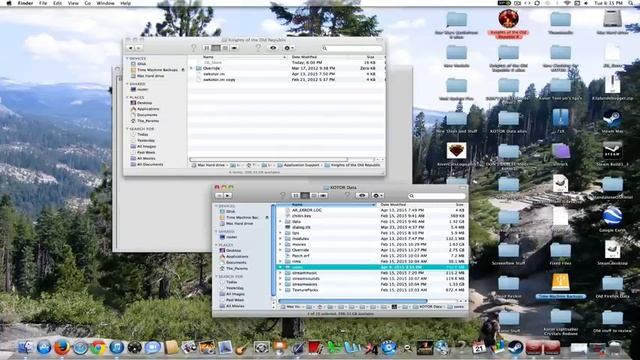This screenshot has width=640, height=360.
Task: Select Steam Mac desktop icon
Action: (612, 118)
